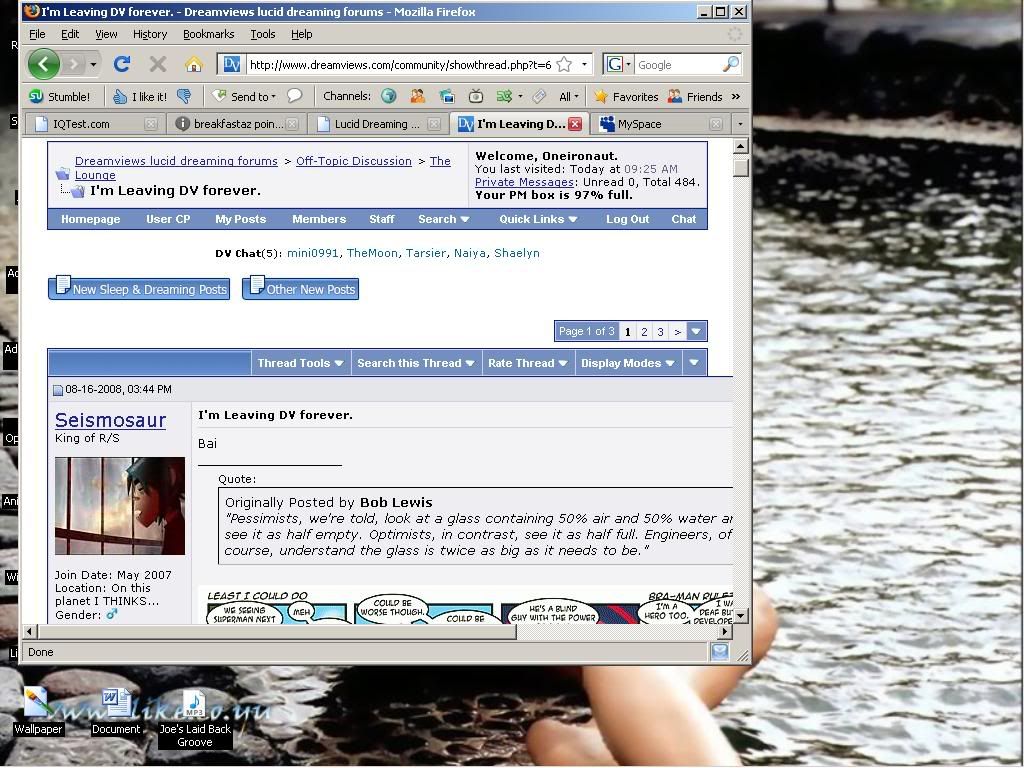Screen dimensions: 1024x768
Task: Select the people channel icon
Action: tap(417, 97)
